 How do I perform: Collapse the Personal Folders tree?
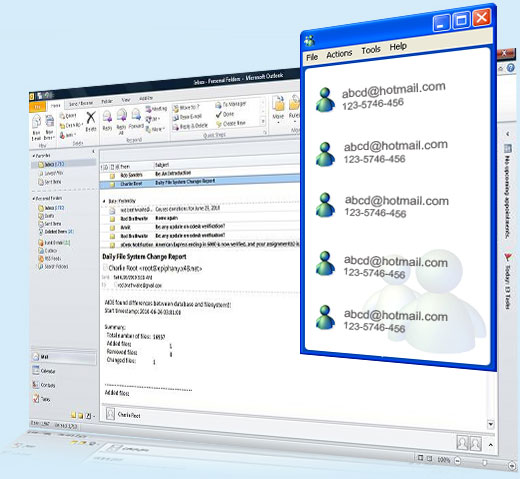[x=34, y=199]
